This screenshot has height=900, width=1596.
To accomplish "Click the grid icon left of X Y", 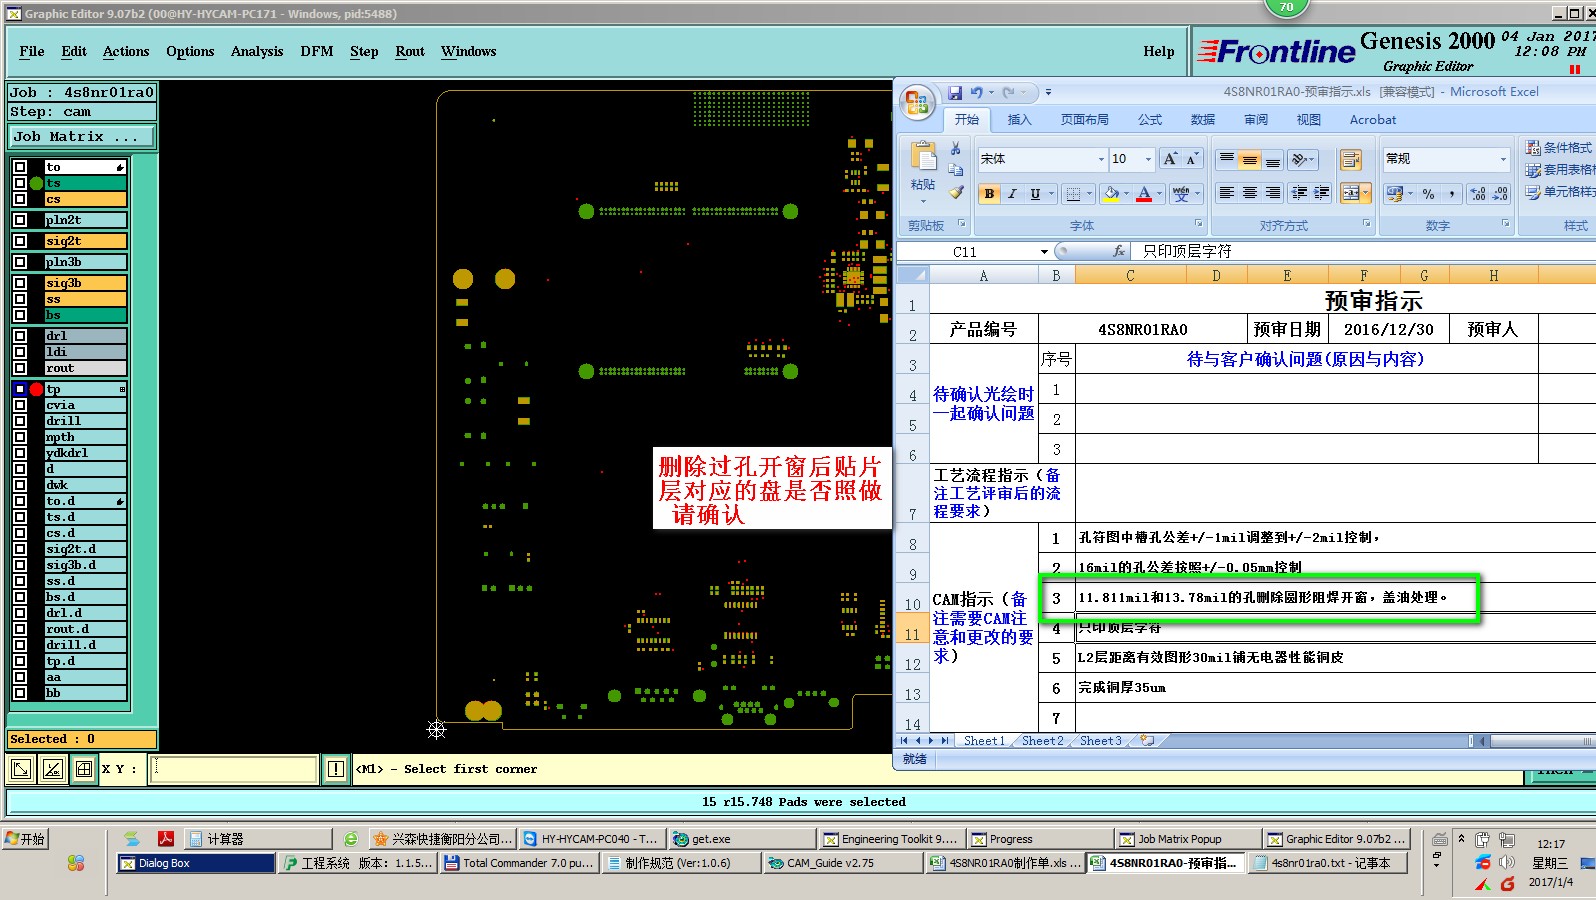I will 84,768.
